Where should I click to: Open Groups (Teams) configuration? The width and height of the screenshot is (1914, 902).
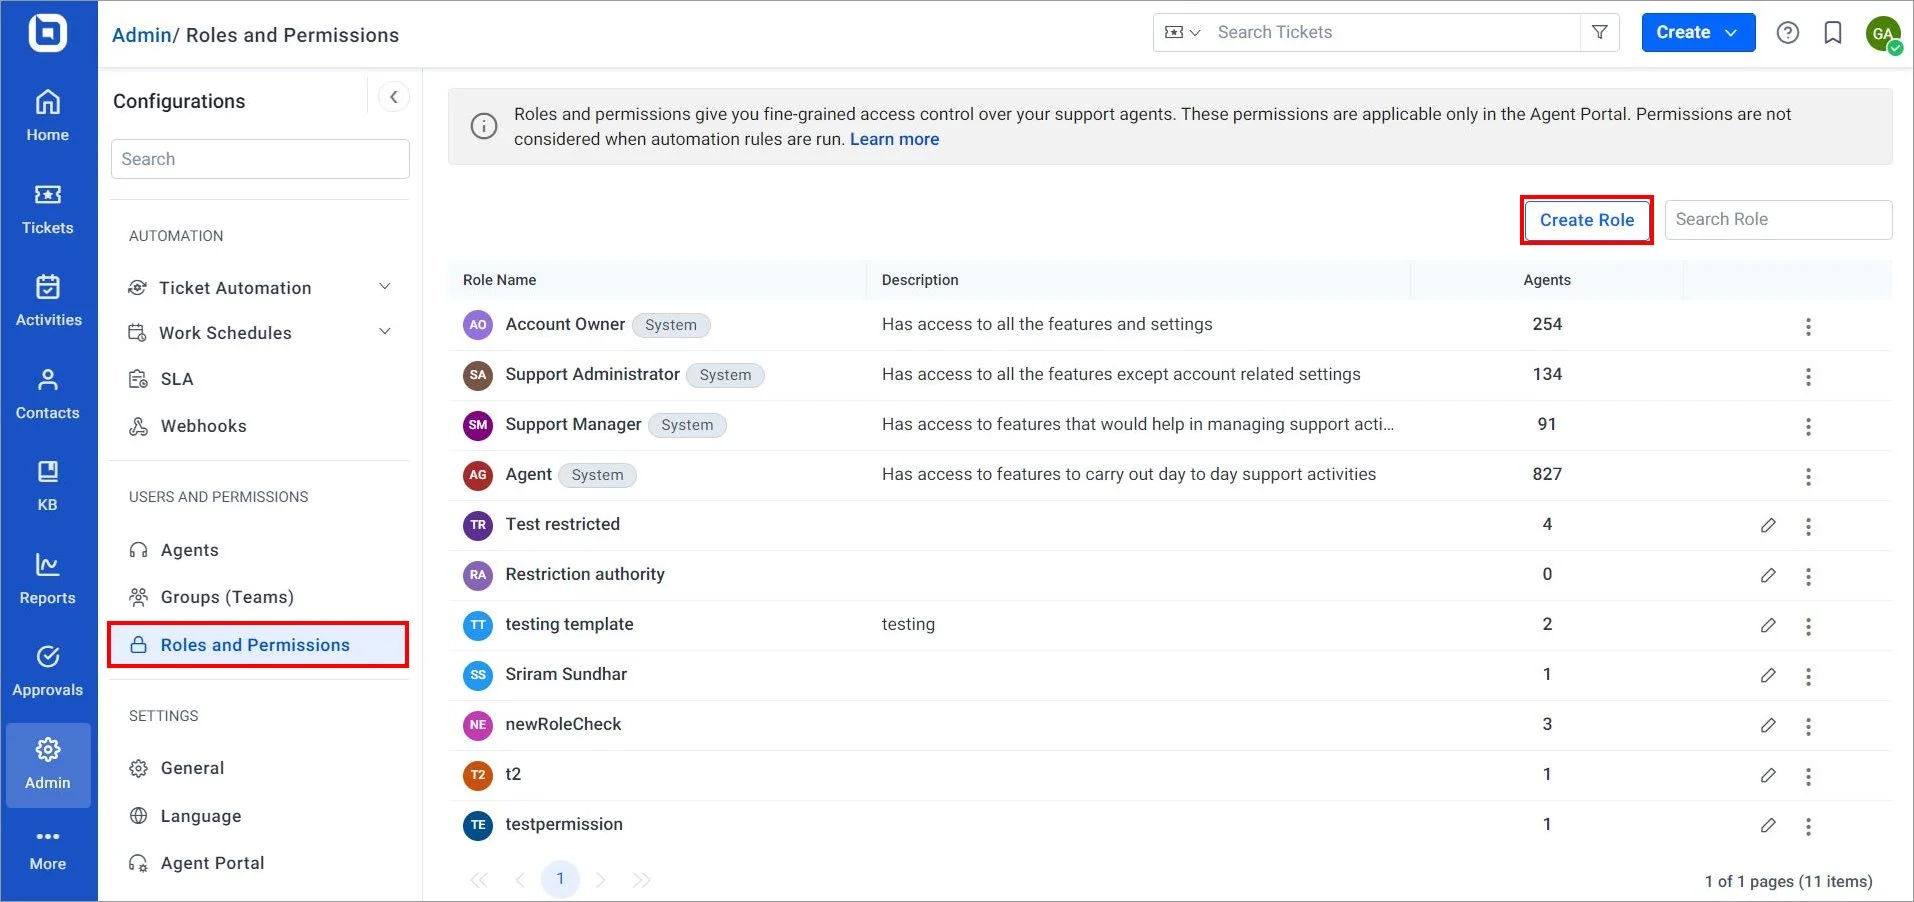(227, 597)
